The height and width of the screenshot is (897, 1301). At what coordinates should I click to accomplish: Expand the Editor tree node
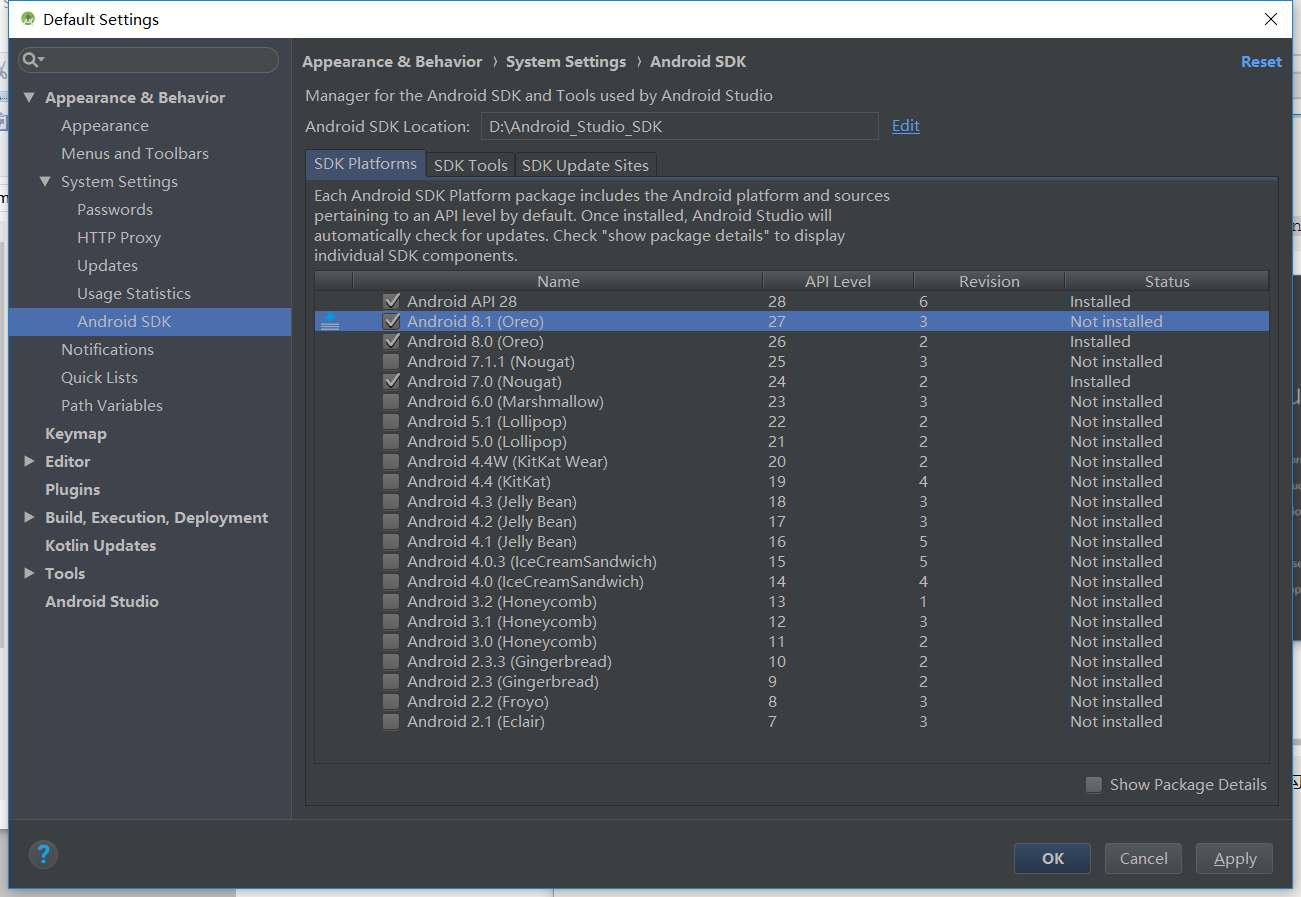point(29,461)
